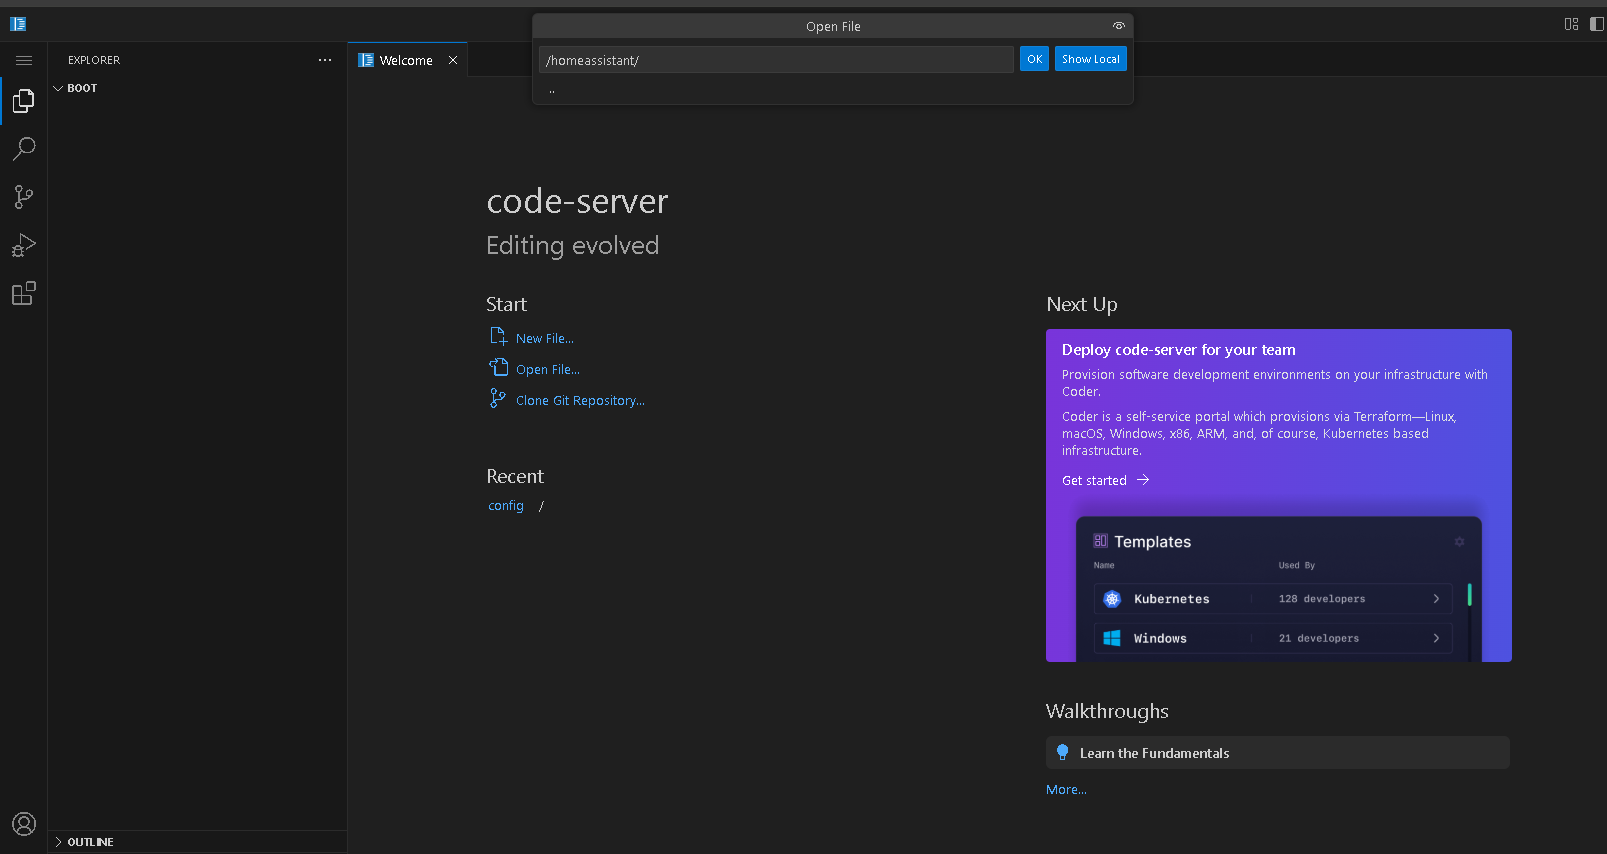This screenshot has height=854, width=1607.
Task: Close the Welcome tab
Action: (453, 60)
